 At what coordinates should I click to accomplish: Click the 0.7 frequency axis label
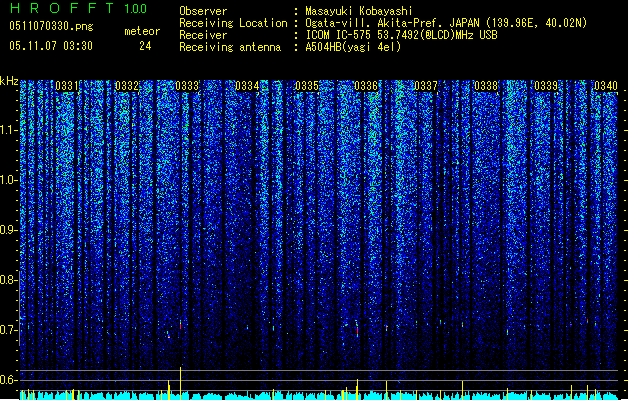[8, 330]
